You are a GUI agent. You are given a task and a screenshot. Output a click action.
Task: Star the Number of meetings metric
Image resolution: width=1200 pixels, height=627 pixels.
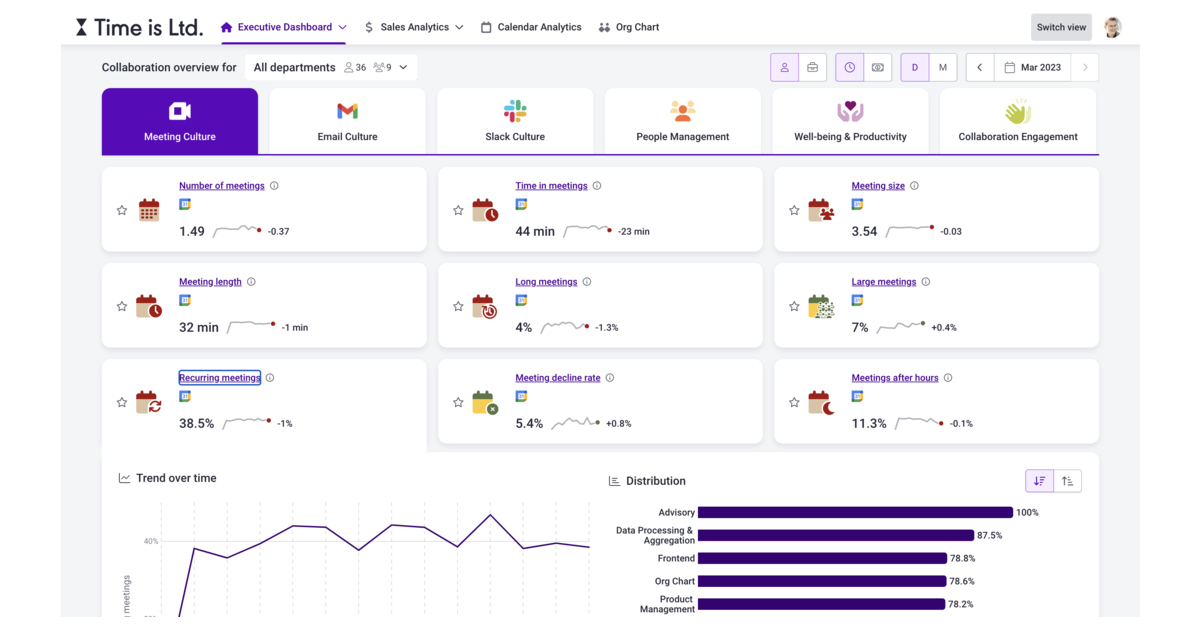pyautogui.click(x=122, y=210)
